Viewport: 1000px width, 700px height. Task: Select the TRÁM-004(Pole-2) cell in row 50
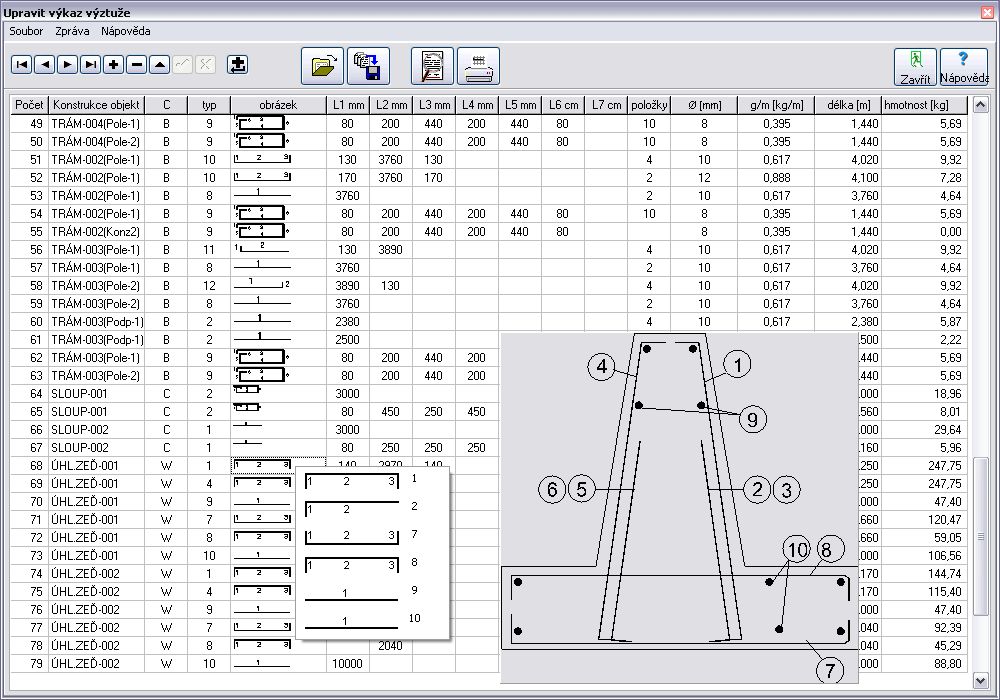96,142
